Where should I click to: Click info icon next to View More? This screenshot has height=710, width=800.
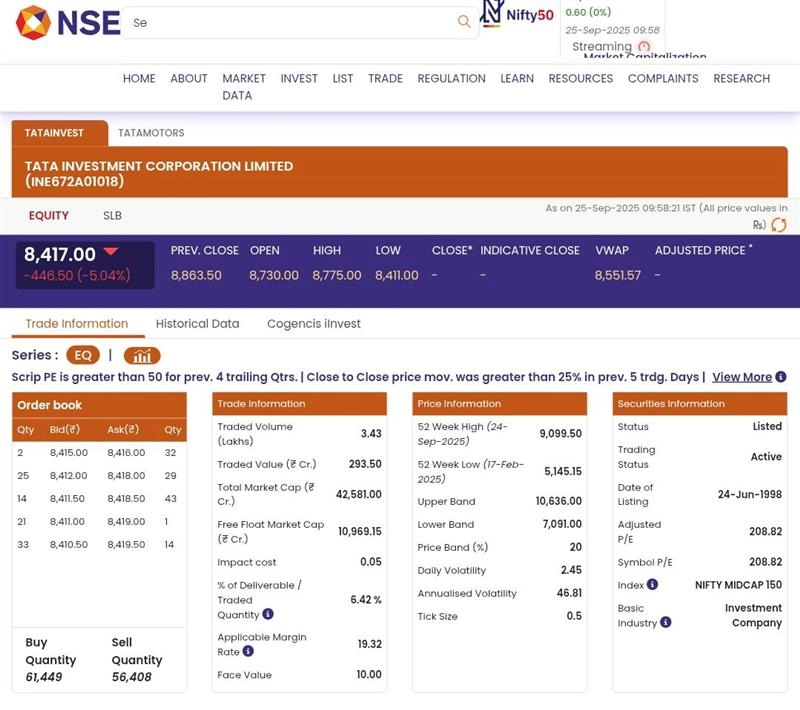tap(781, 377)
